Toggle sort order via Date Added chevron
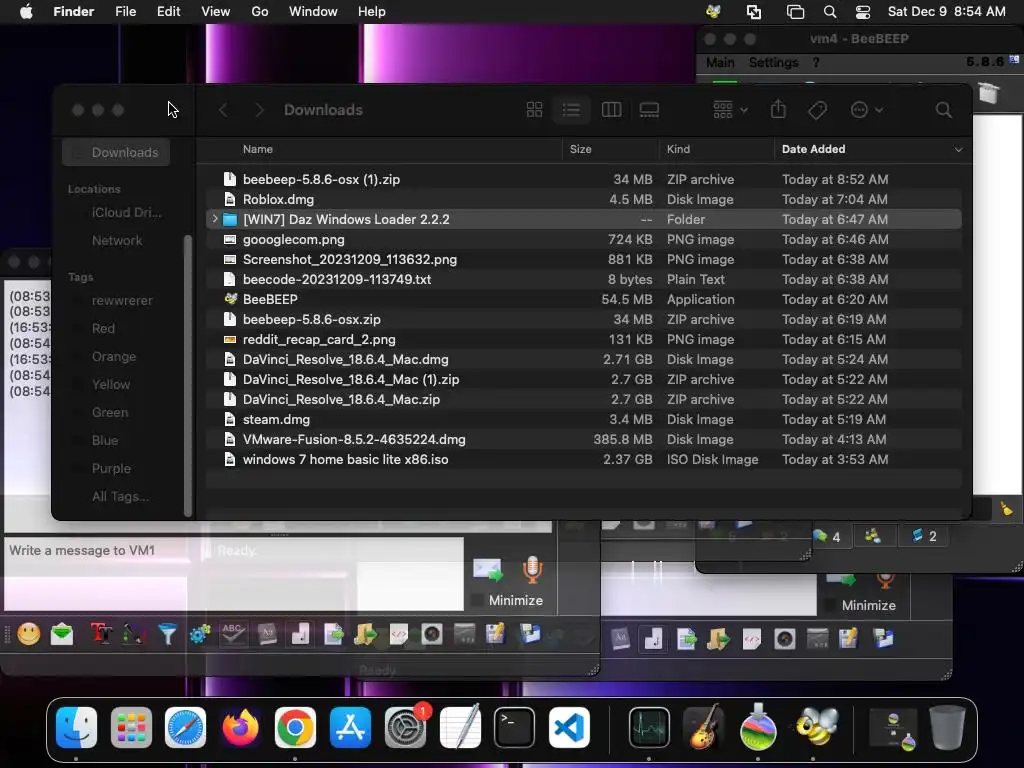 tap(958, 150)
